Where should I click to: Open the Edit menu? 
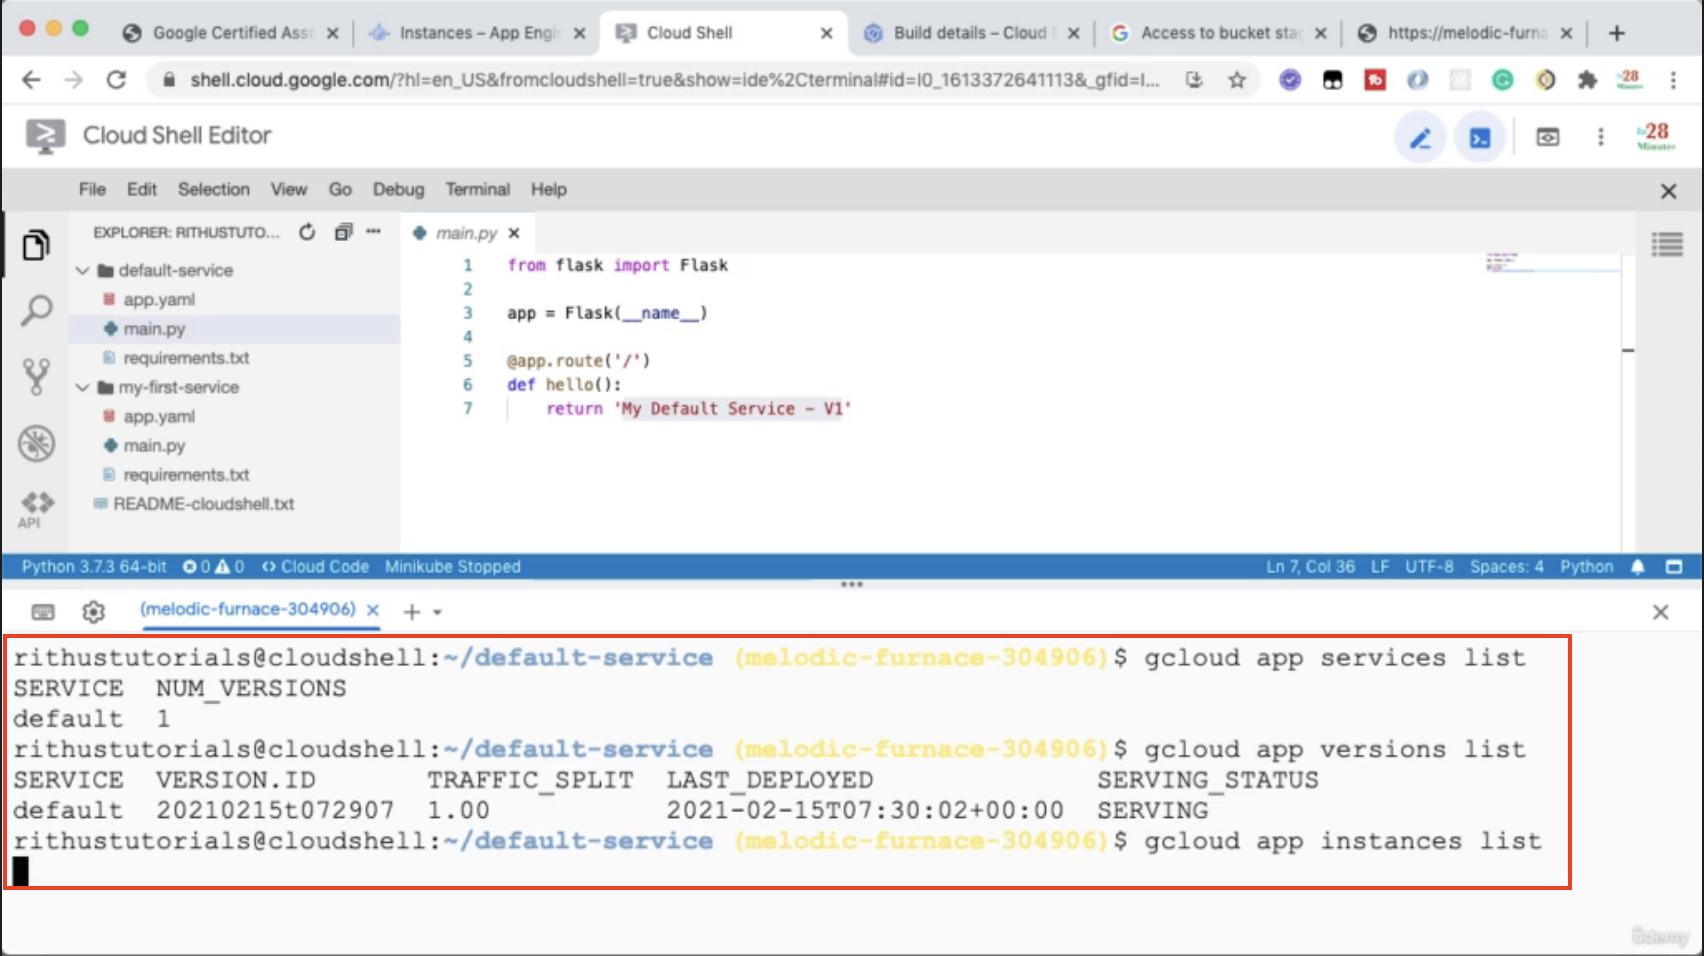pos(141,189)
